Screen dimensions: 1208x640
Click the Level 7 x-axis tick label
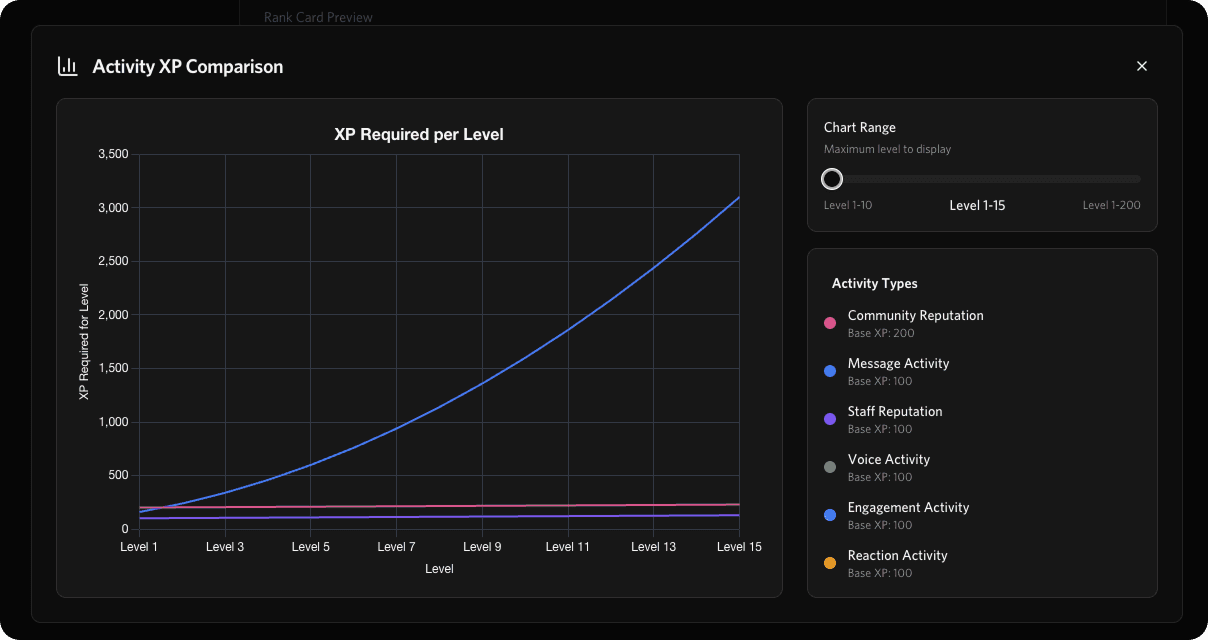[396, 547]
